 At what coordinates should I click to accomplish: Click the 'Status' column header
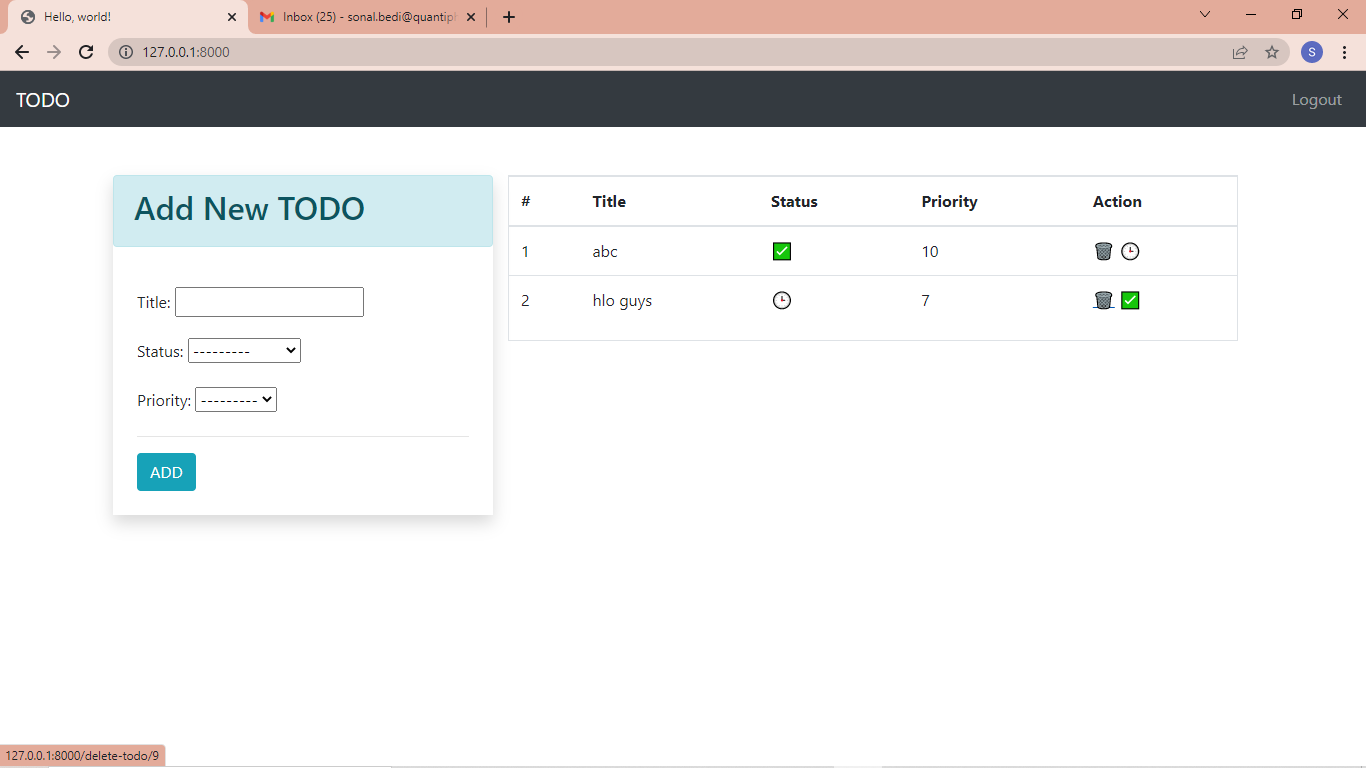(794, 201)
